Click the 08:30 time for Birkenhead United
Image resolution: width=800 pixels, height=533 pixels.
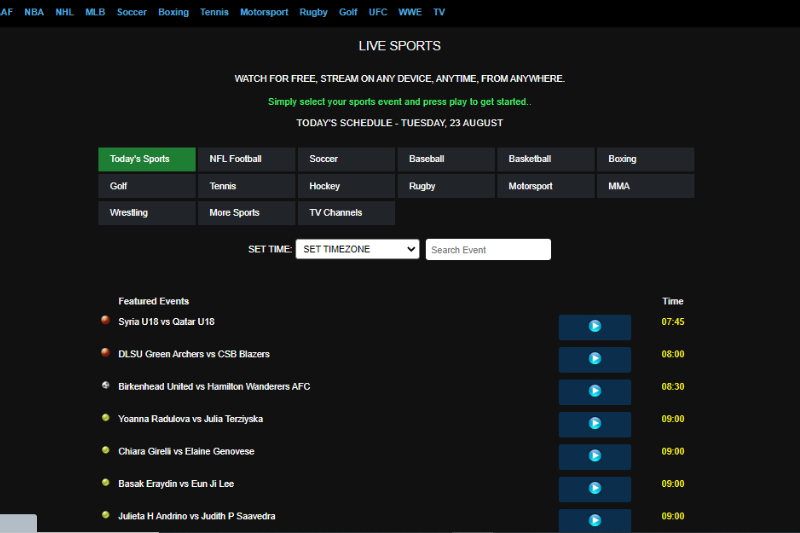click(673, 387)
